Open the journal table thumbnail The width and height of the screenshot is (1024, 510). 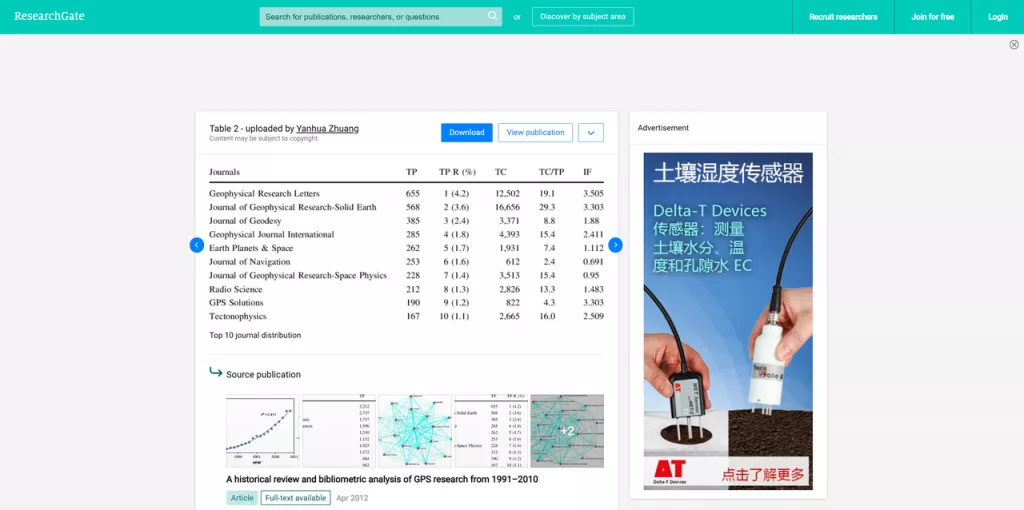coord(491,430)
